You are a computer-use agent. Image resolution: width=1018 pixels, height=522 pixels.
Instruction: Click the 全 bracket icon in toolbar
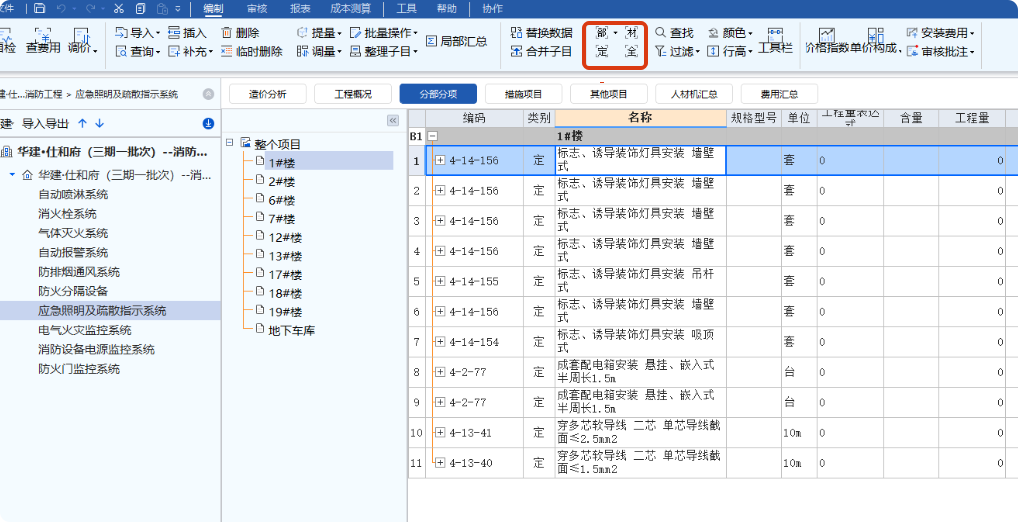(x=630, y=52)
